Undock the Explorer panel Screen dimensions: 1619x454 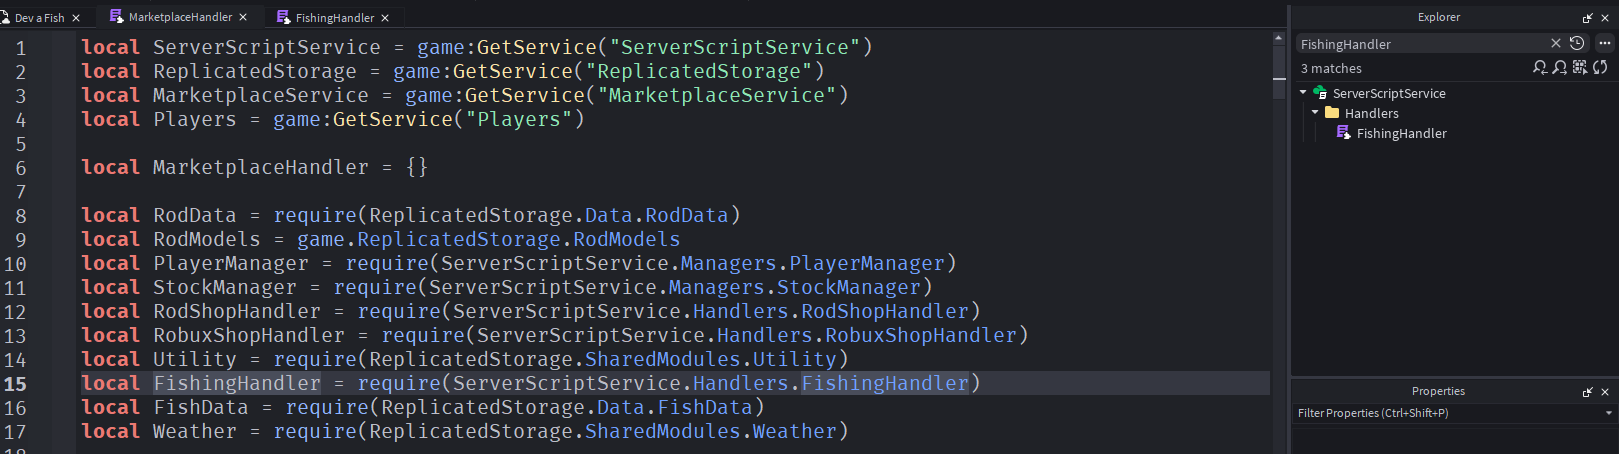pyautogui.click(x=1587, y=18)
